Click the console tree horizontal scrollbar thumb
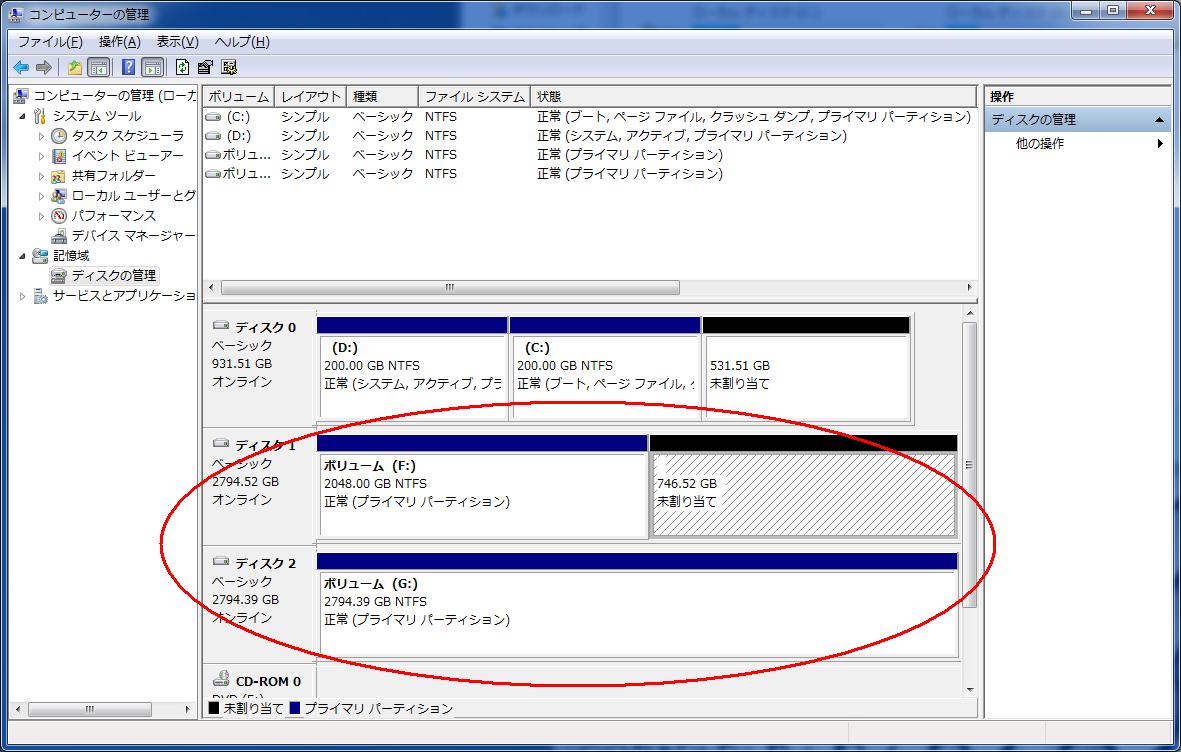 pyautogui.click(x=90, y=709)
